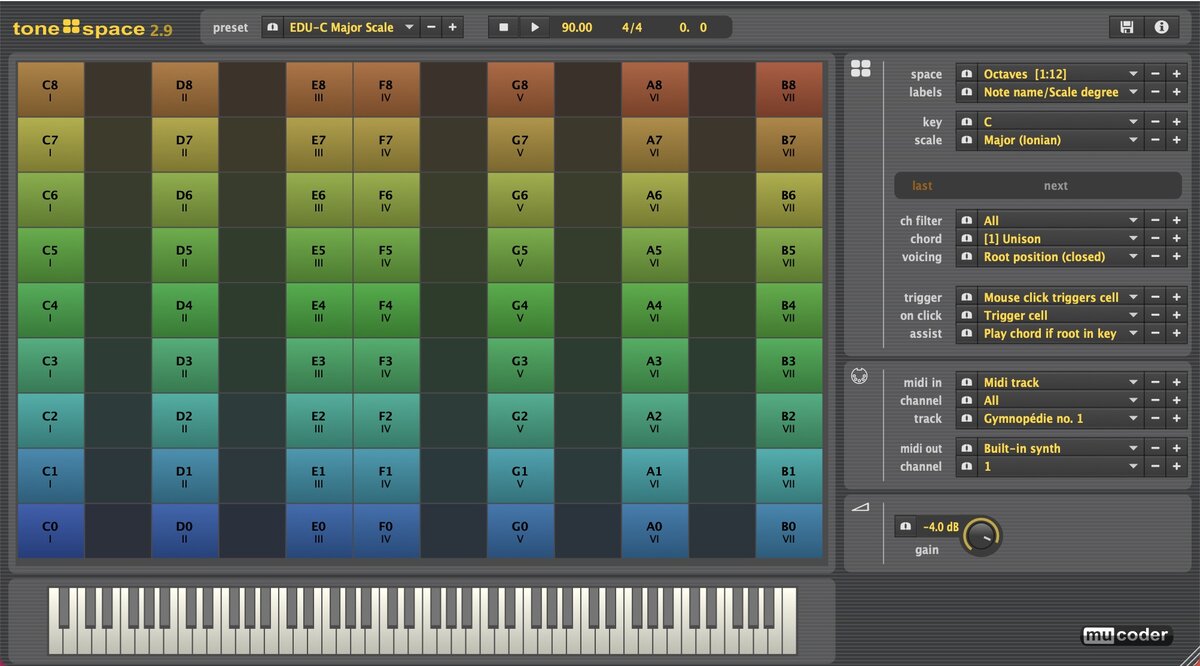
Task: Click the MIDI learn icon for gain
Action: click(x=905, y=527)
